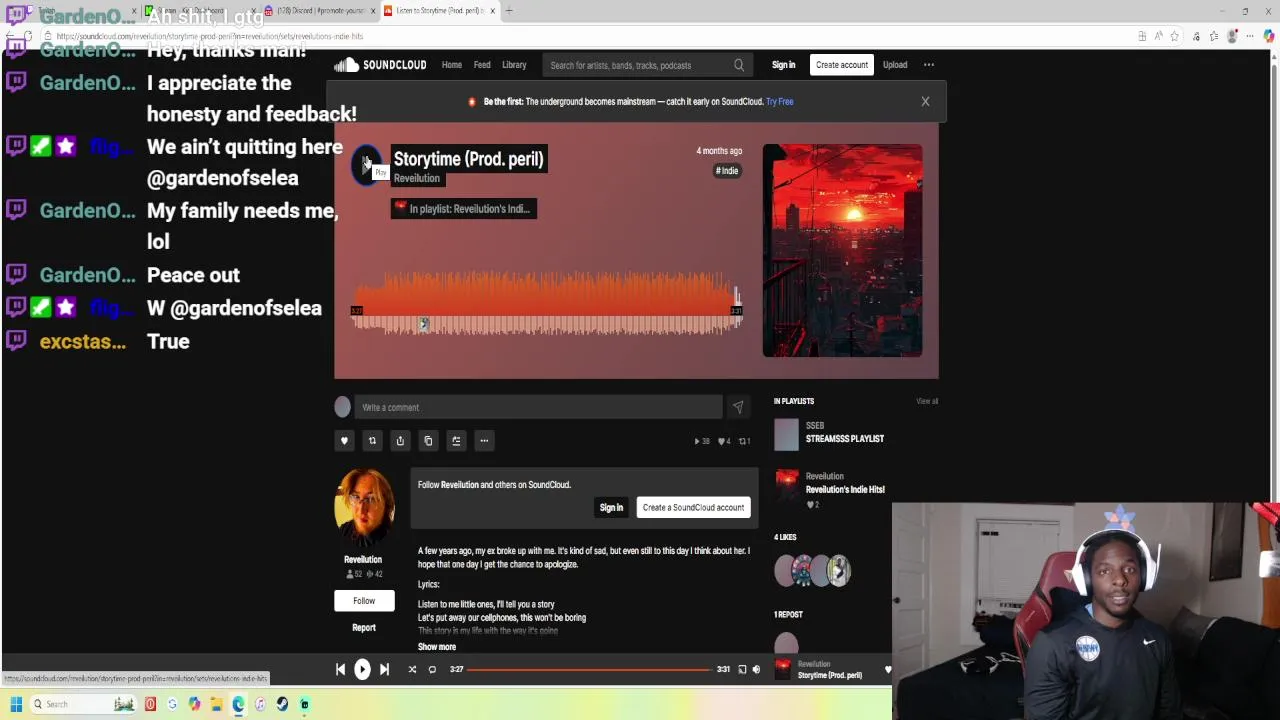
Task: Click the Reveilution profile avatar
Action: (364, 508)
